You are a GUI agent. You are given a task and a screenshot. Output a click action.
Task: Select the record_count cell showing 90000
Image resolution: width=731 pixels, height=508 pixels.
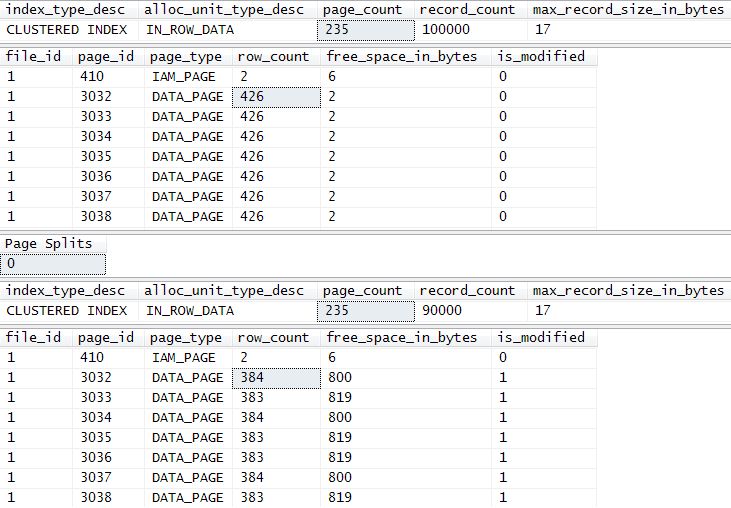[470, 311]
